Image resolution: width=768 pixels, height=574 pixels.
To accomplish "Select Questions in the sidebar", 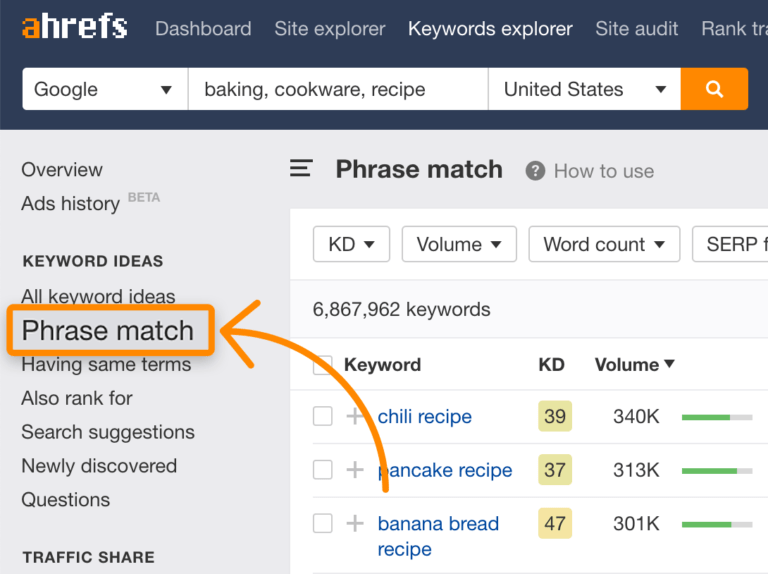I will coord(66,500).
